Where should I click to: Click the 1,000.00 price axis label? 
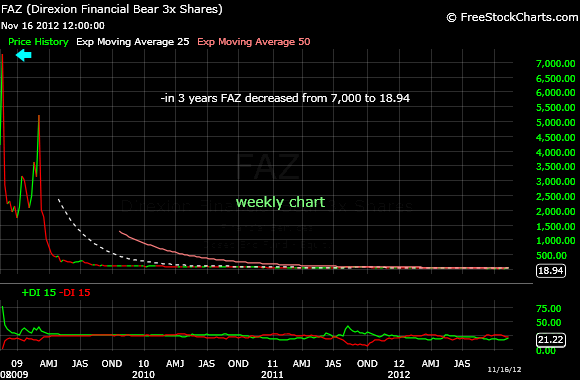556,241
